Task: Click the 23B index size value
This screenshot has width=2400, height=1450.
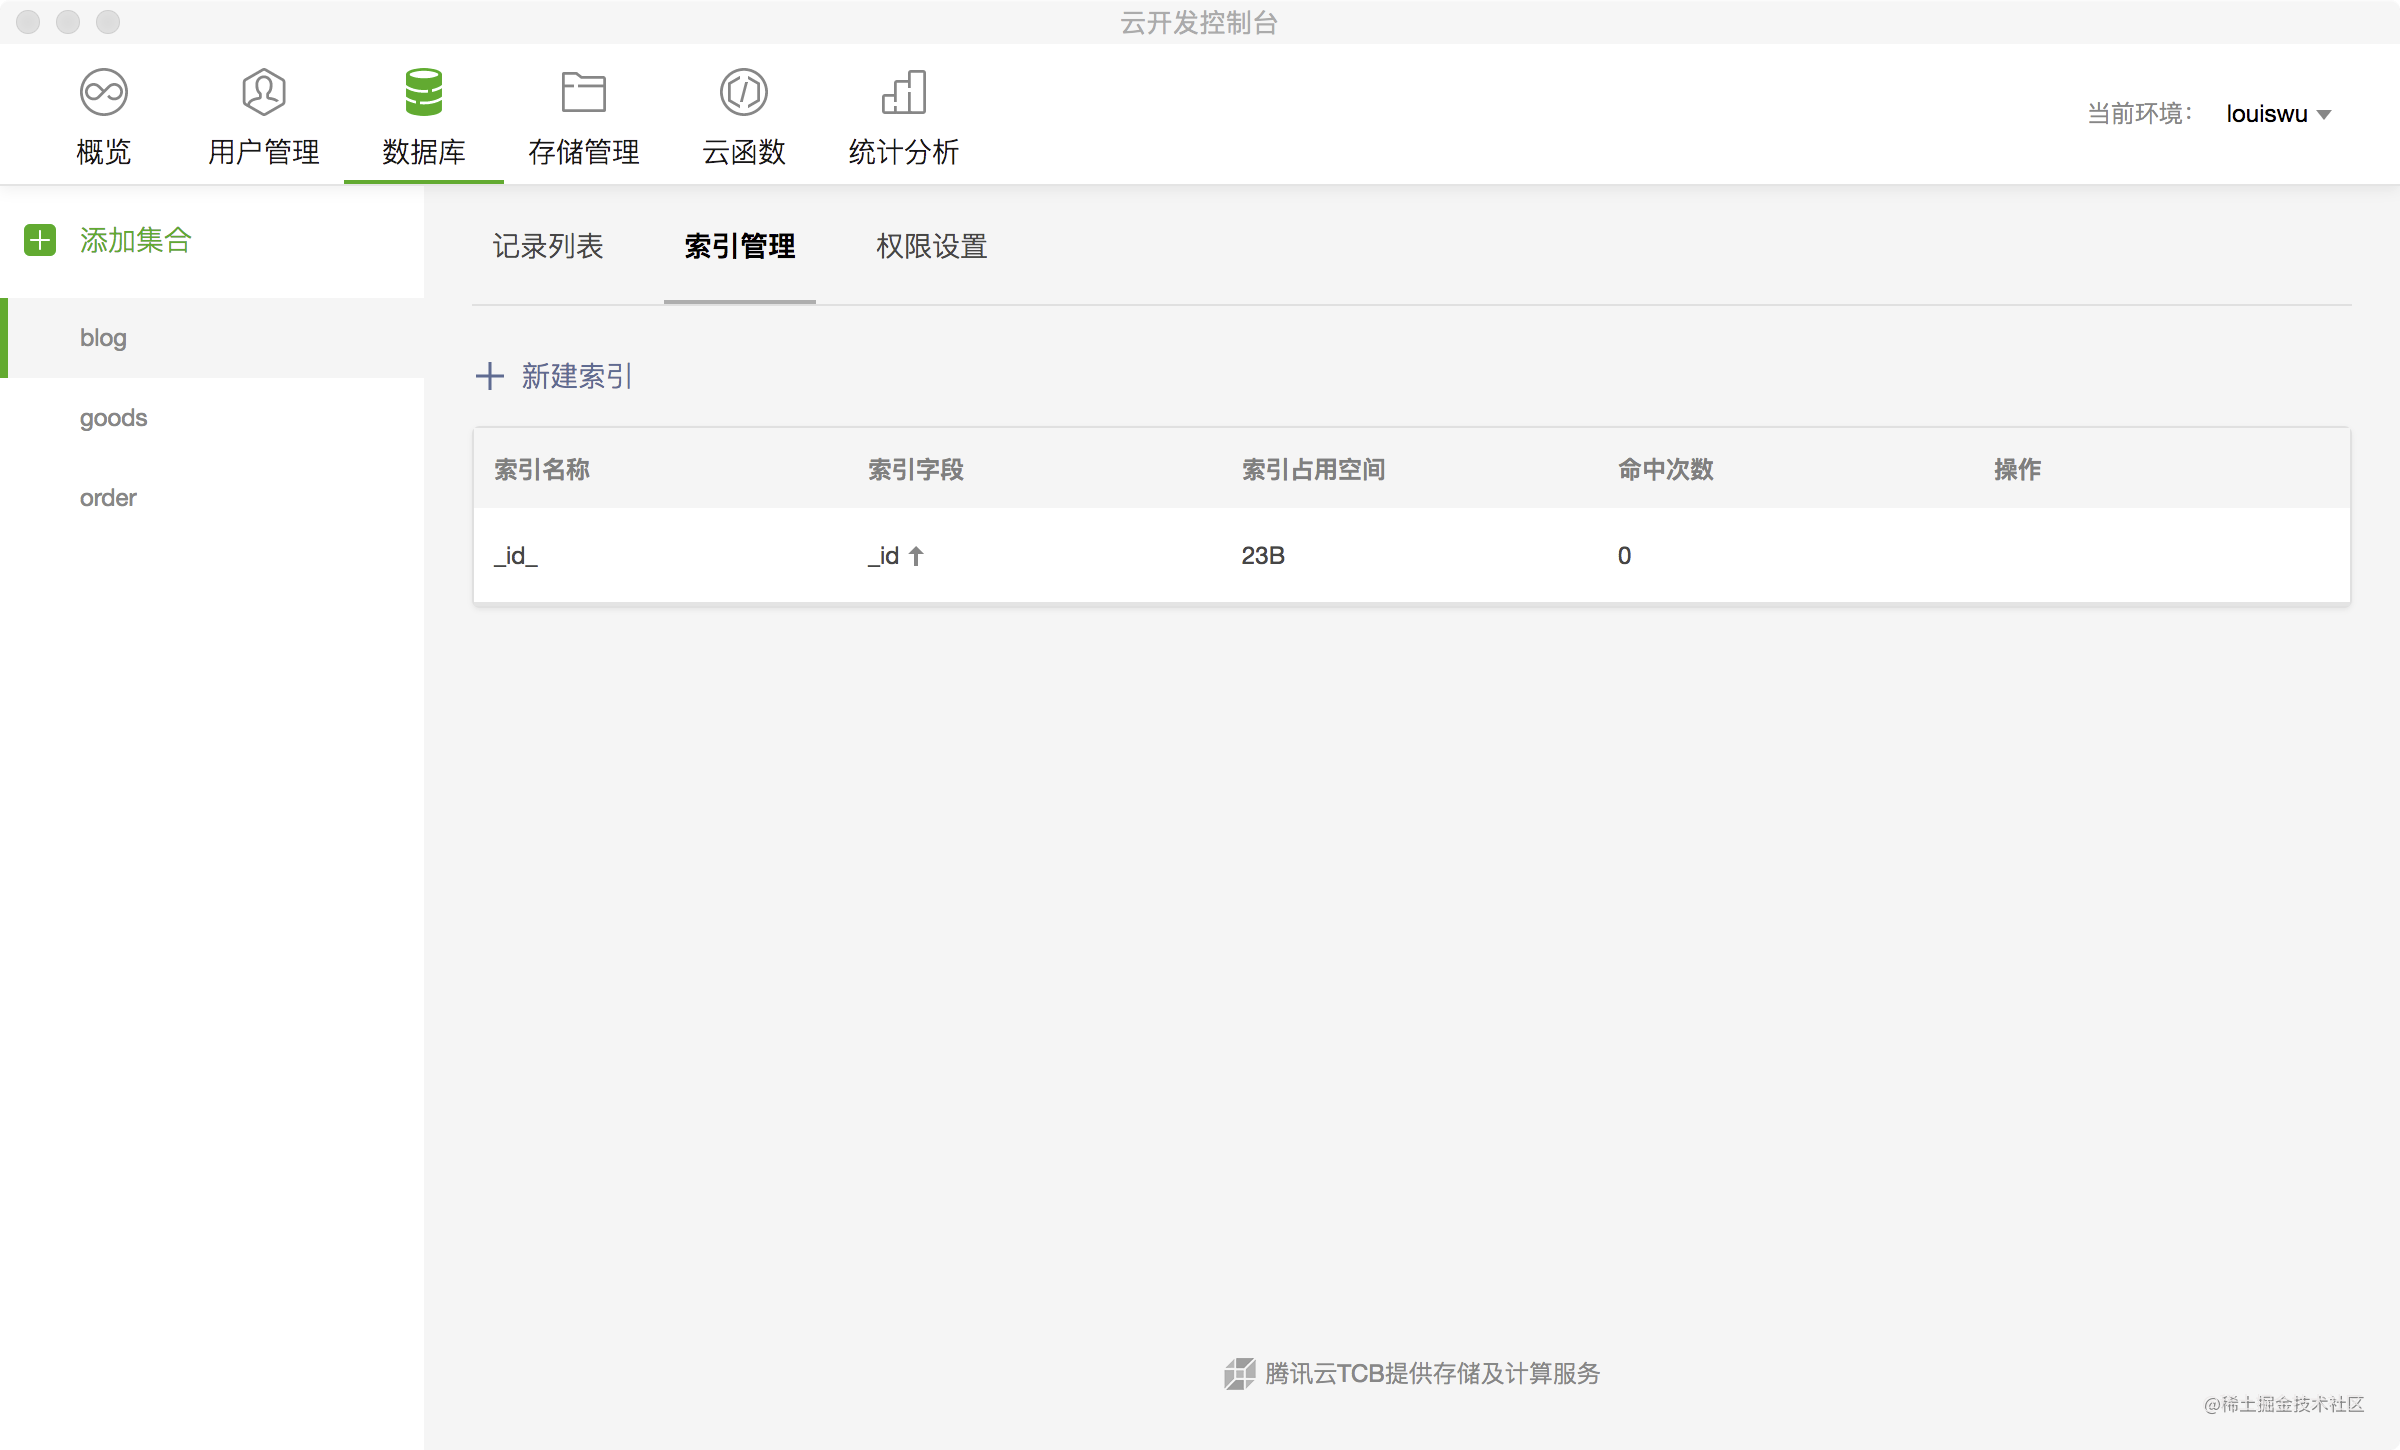Action: 1263,556
